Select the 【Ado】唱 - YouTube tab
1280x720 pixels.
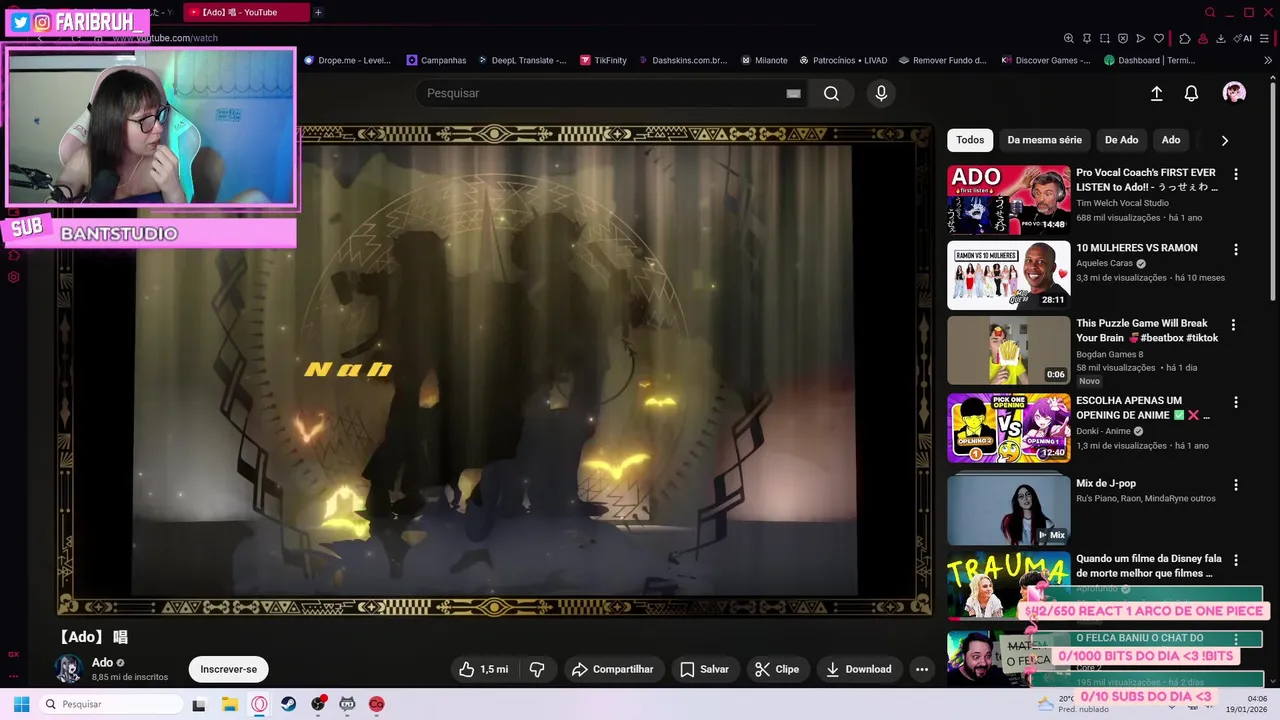click(246, 12)
